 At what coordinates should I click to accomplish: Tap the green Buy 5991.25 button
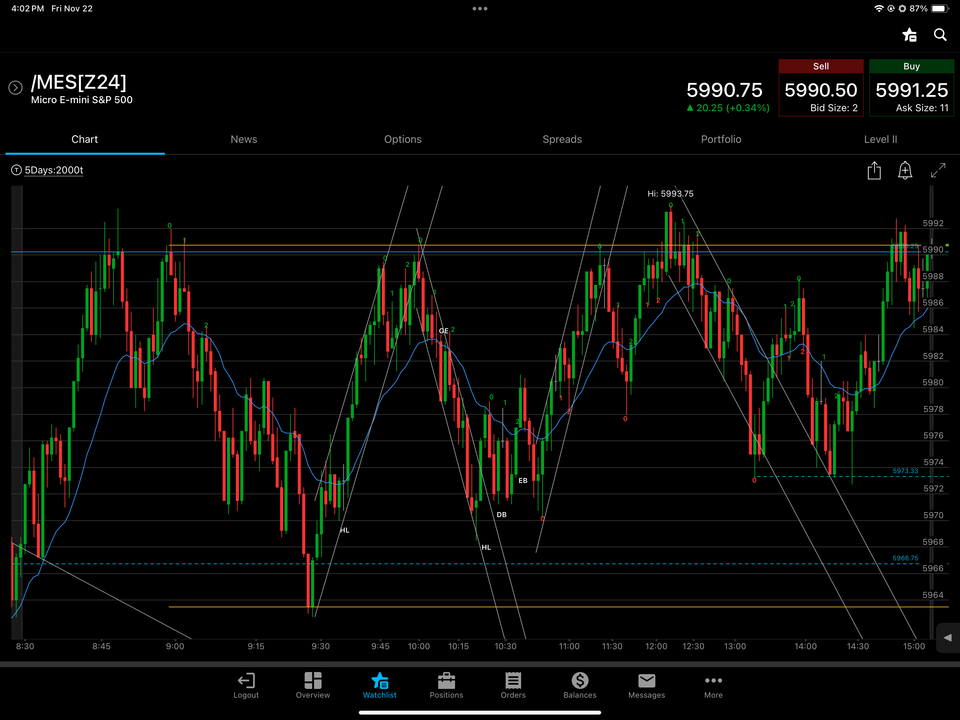[x=912, y=88]
